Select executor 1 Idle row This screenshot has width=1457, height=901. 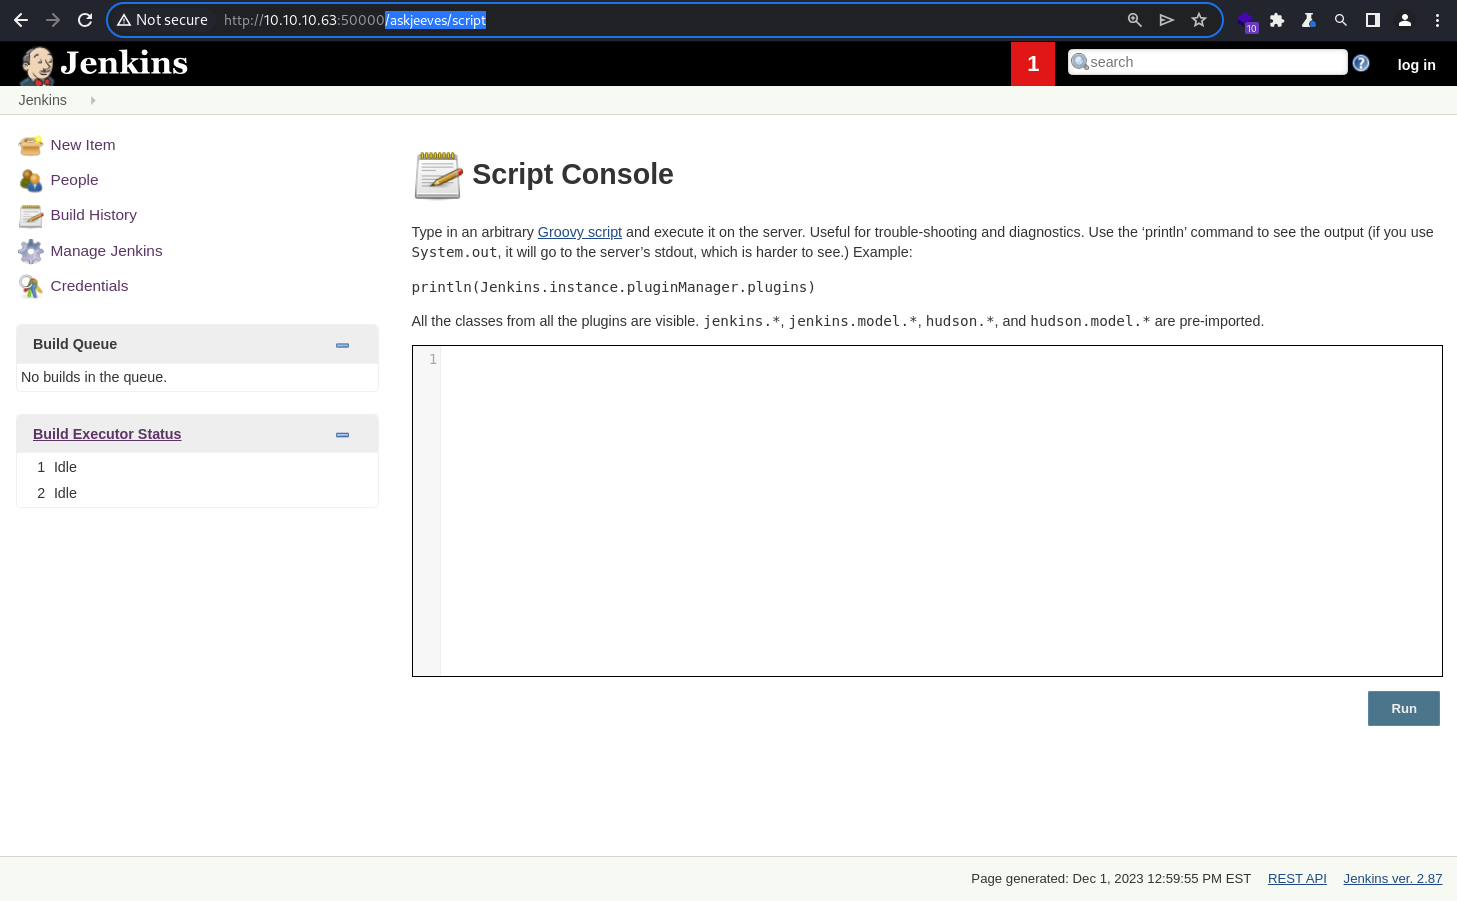[x=197, y=467]
